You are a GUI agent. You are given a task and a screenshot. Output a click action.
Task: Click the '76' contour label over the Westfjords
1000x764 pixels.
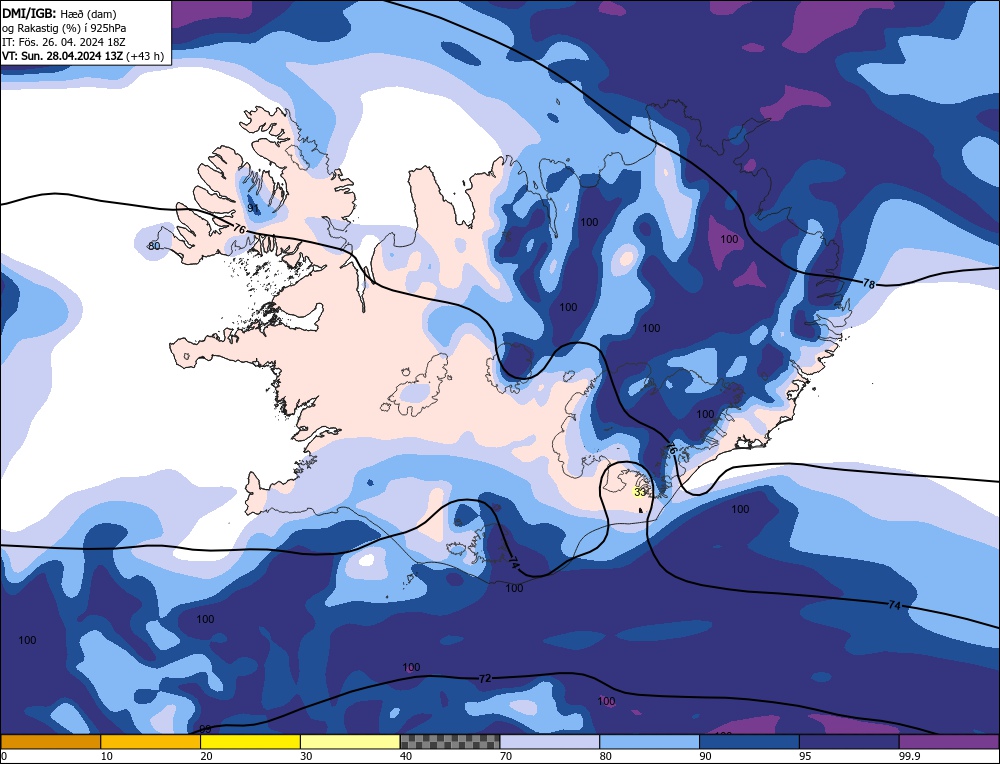tap(239, 228)
